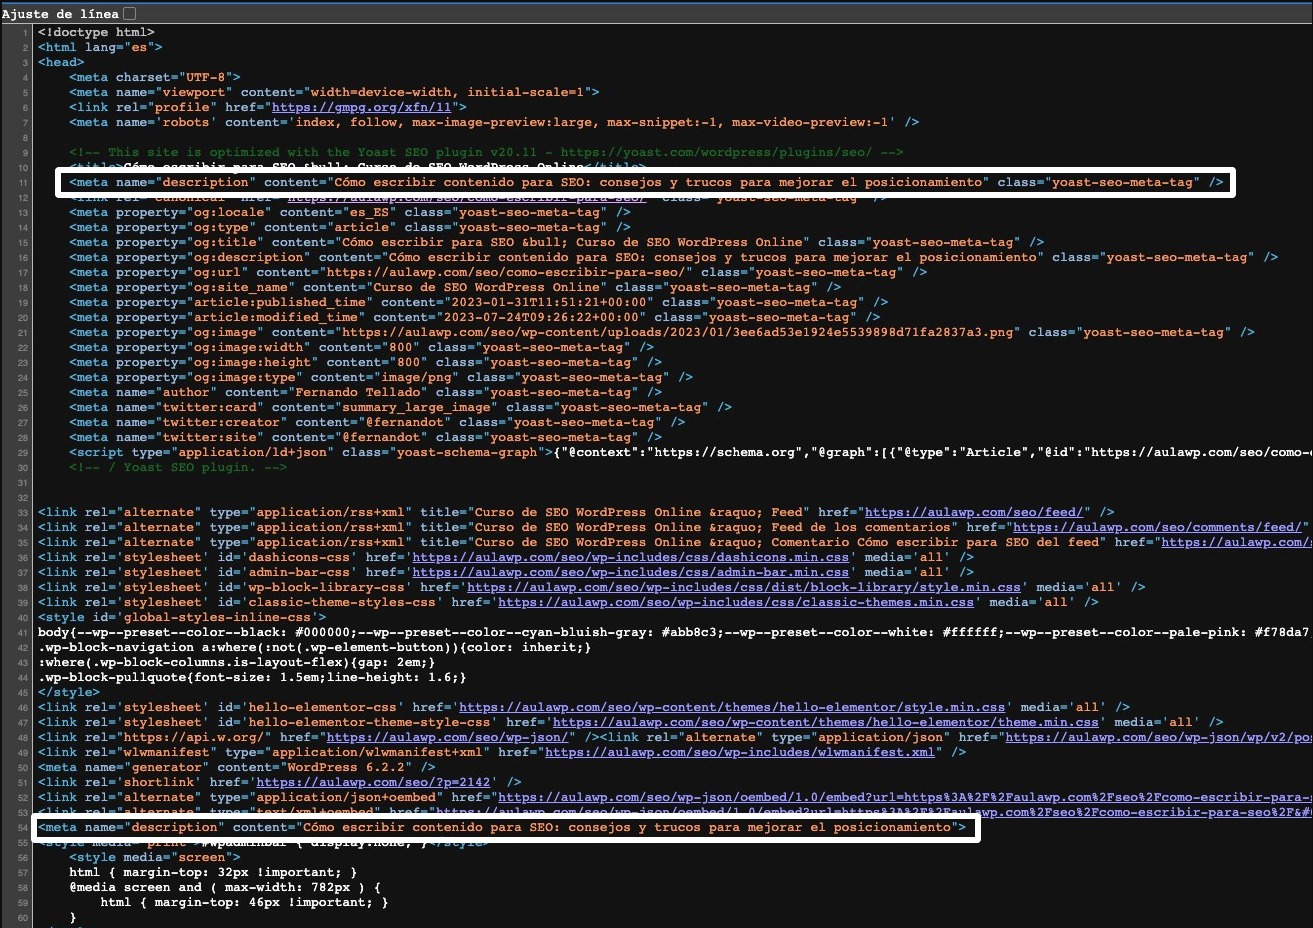Screen dimensions: 1313x928
Task: Open the admin-bar.min.css stylesheet link
Action: tap(630, 572)
